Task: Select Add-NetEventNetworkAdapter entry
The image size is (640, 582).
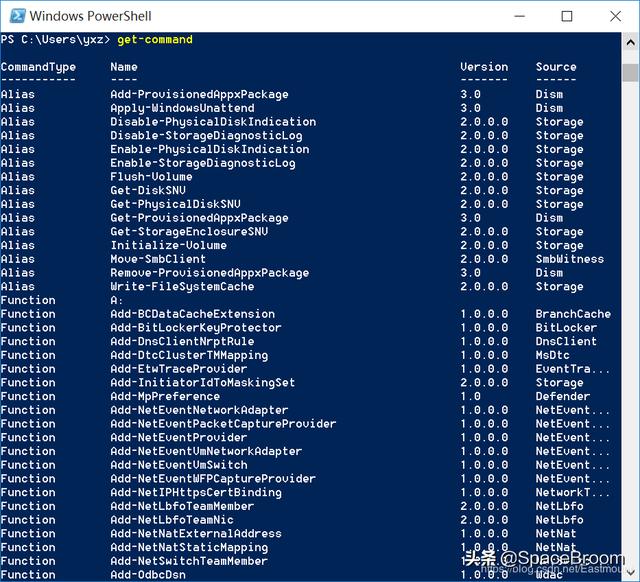Action: [x=199, y=410]
